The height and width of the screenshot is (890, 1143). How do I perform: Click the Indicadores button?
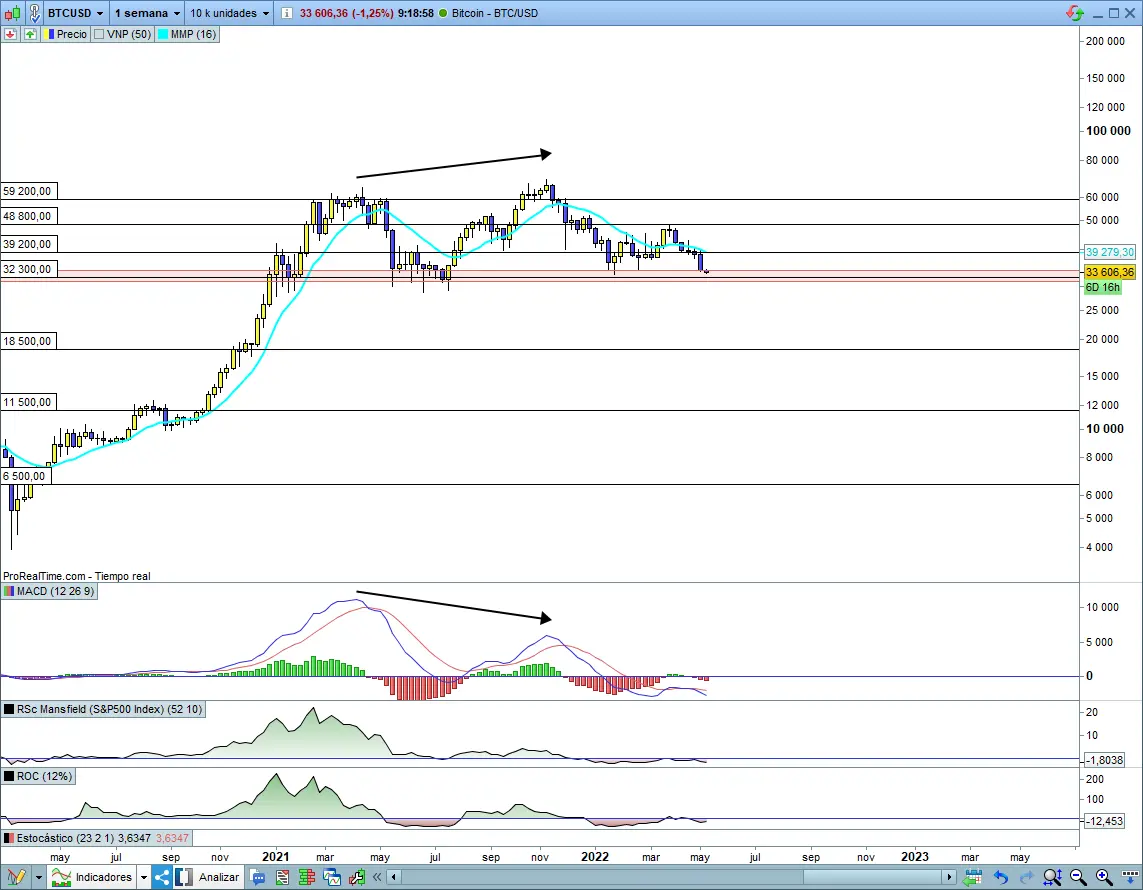point(96,877)
